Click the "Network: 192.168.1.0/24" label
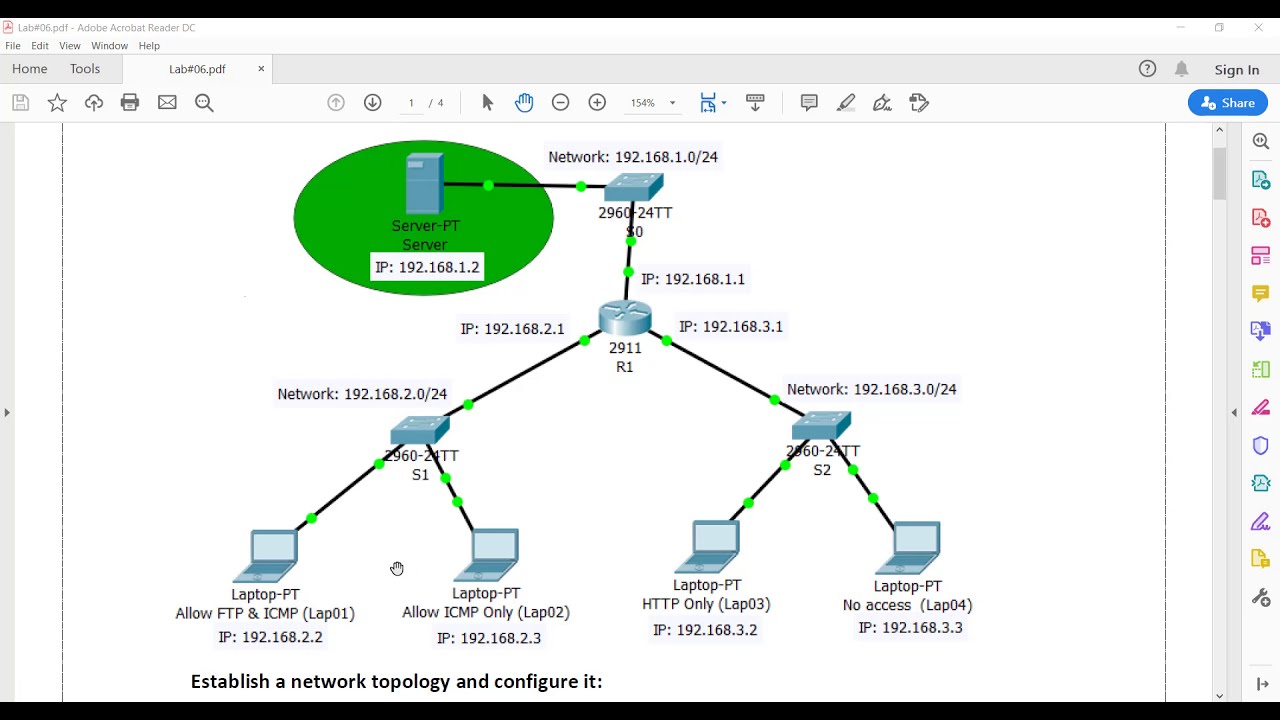The width and height of the screenshot is (1280, 720). click(633, 157)
